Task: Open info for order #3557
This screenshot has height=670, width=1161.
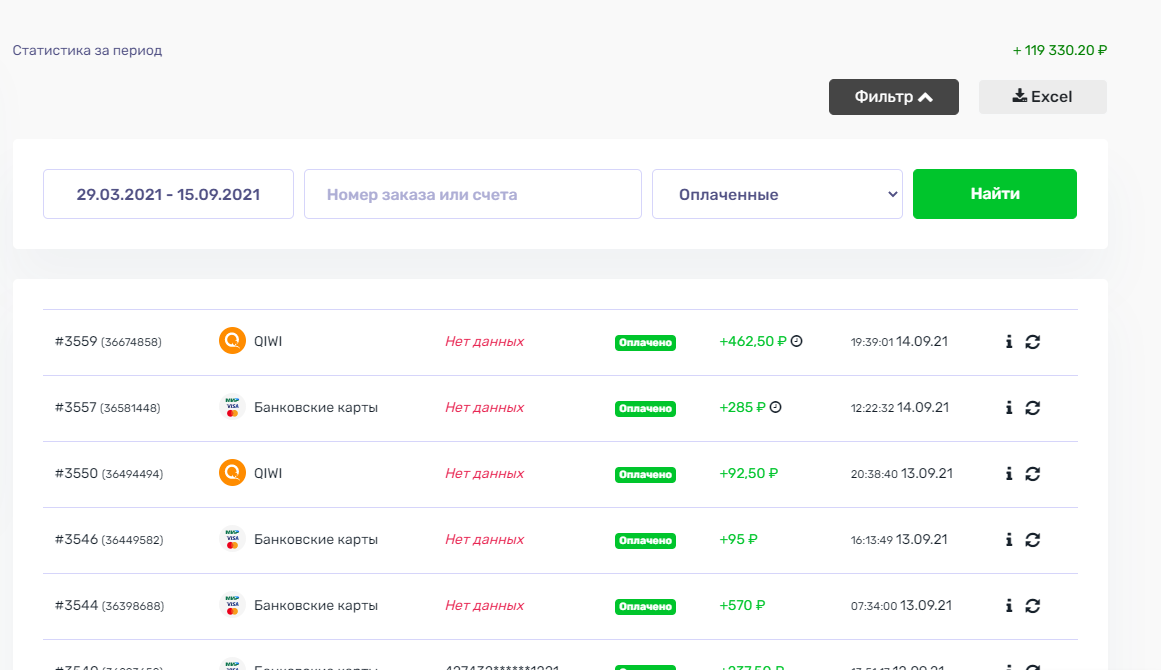Action: point(1008,407)
